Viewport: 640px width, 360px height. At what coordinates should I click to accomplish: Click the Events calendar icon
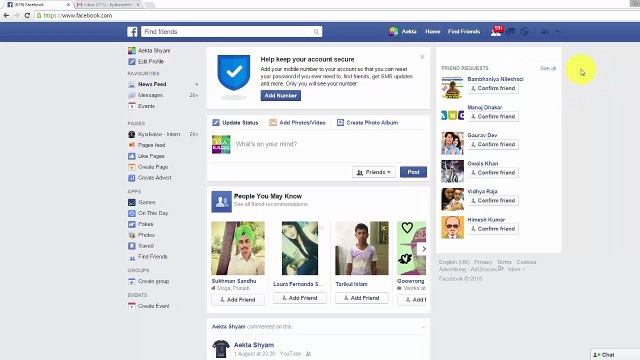coord(131,106)
